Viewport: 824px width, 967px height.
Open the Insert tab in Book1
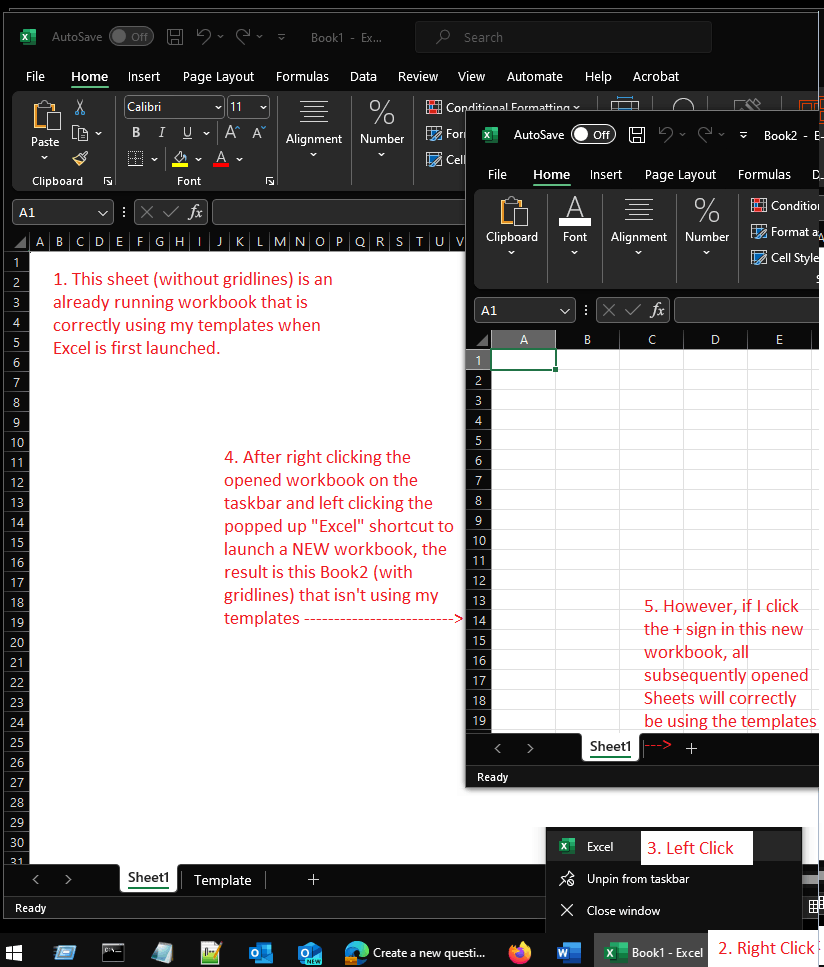pos(144,76)
